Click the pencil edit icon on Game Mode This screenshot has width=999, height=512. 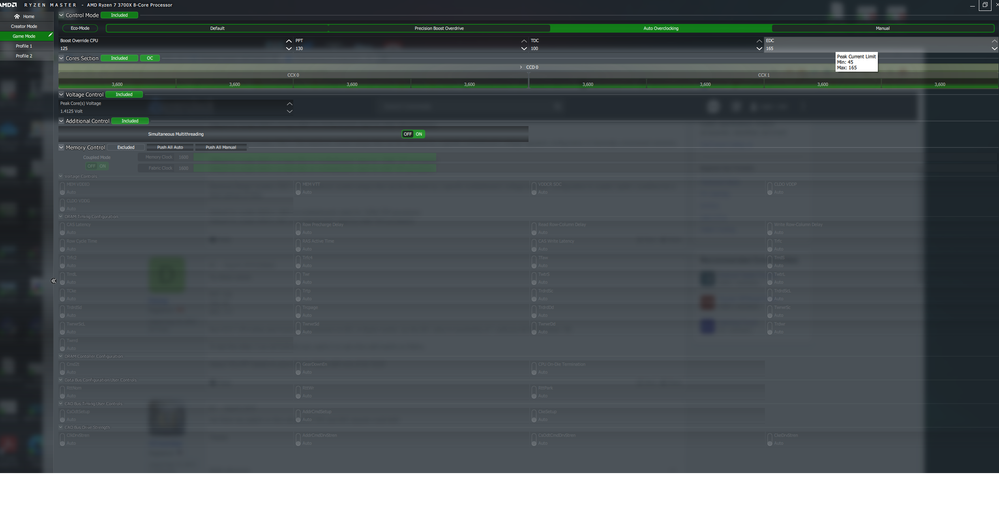[50, 36]
